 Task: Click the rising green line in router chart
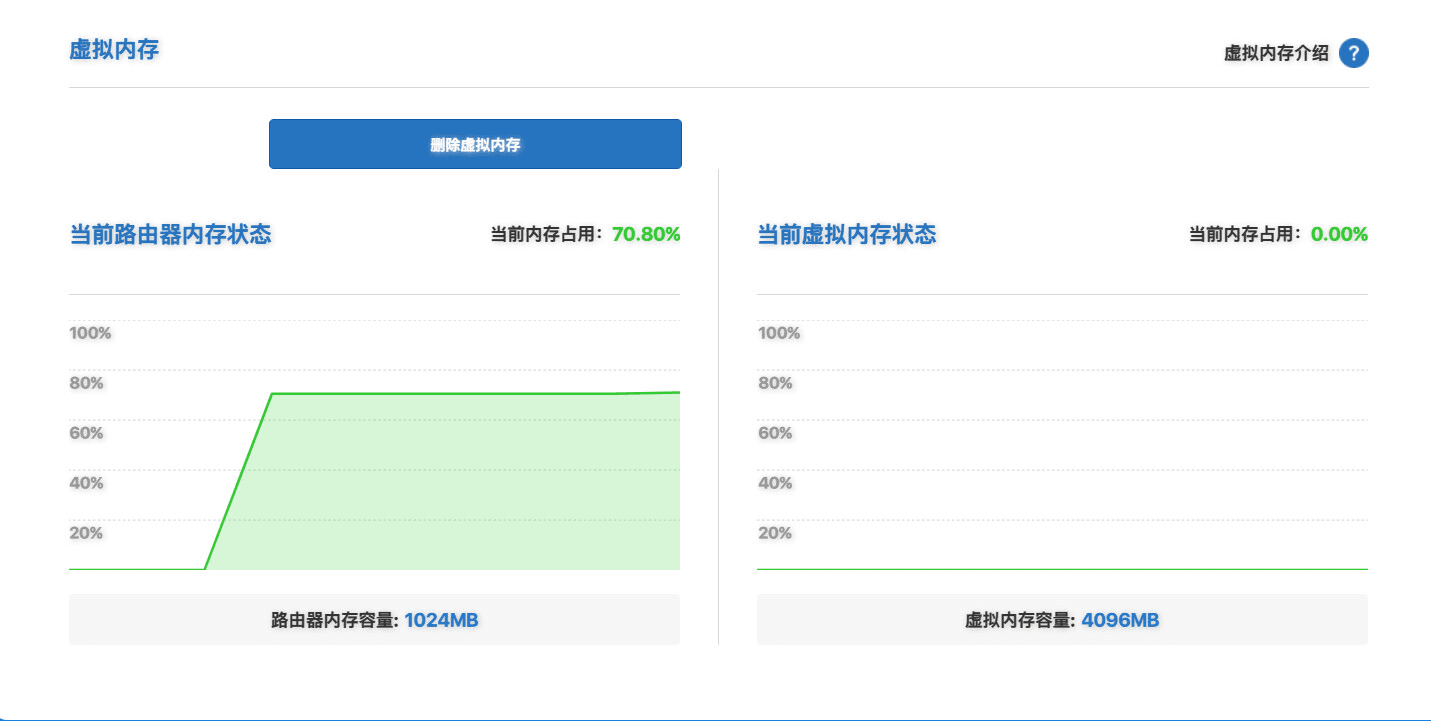point(238,482)
